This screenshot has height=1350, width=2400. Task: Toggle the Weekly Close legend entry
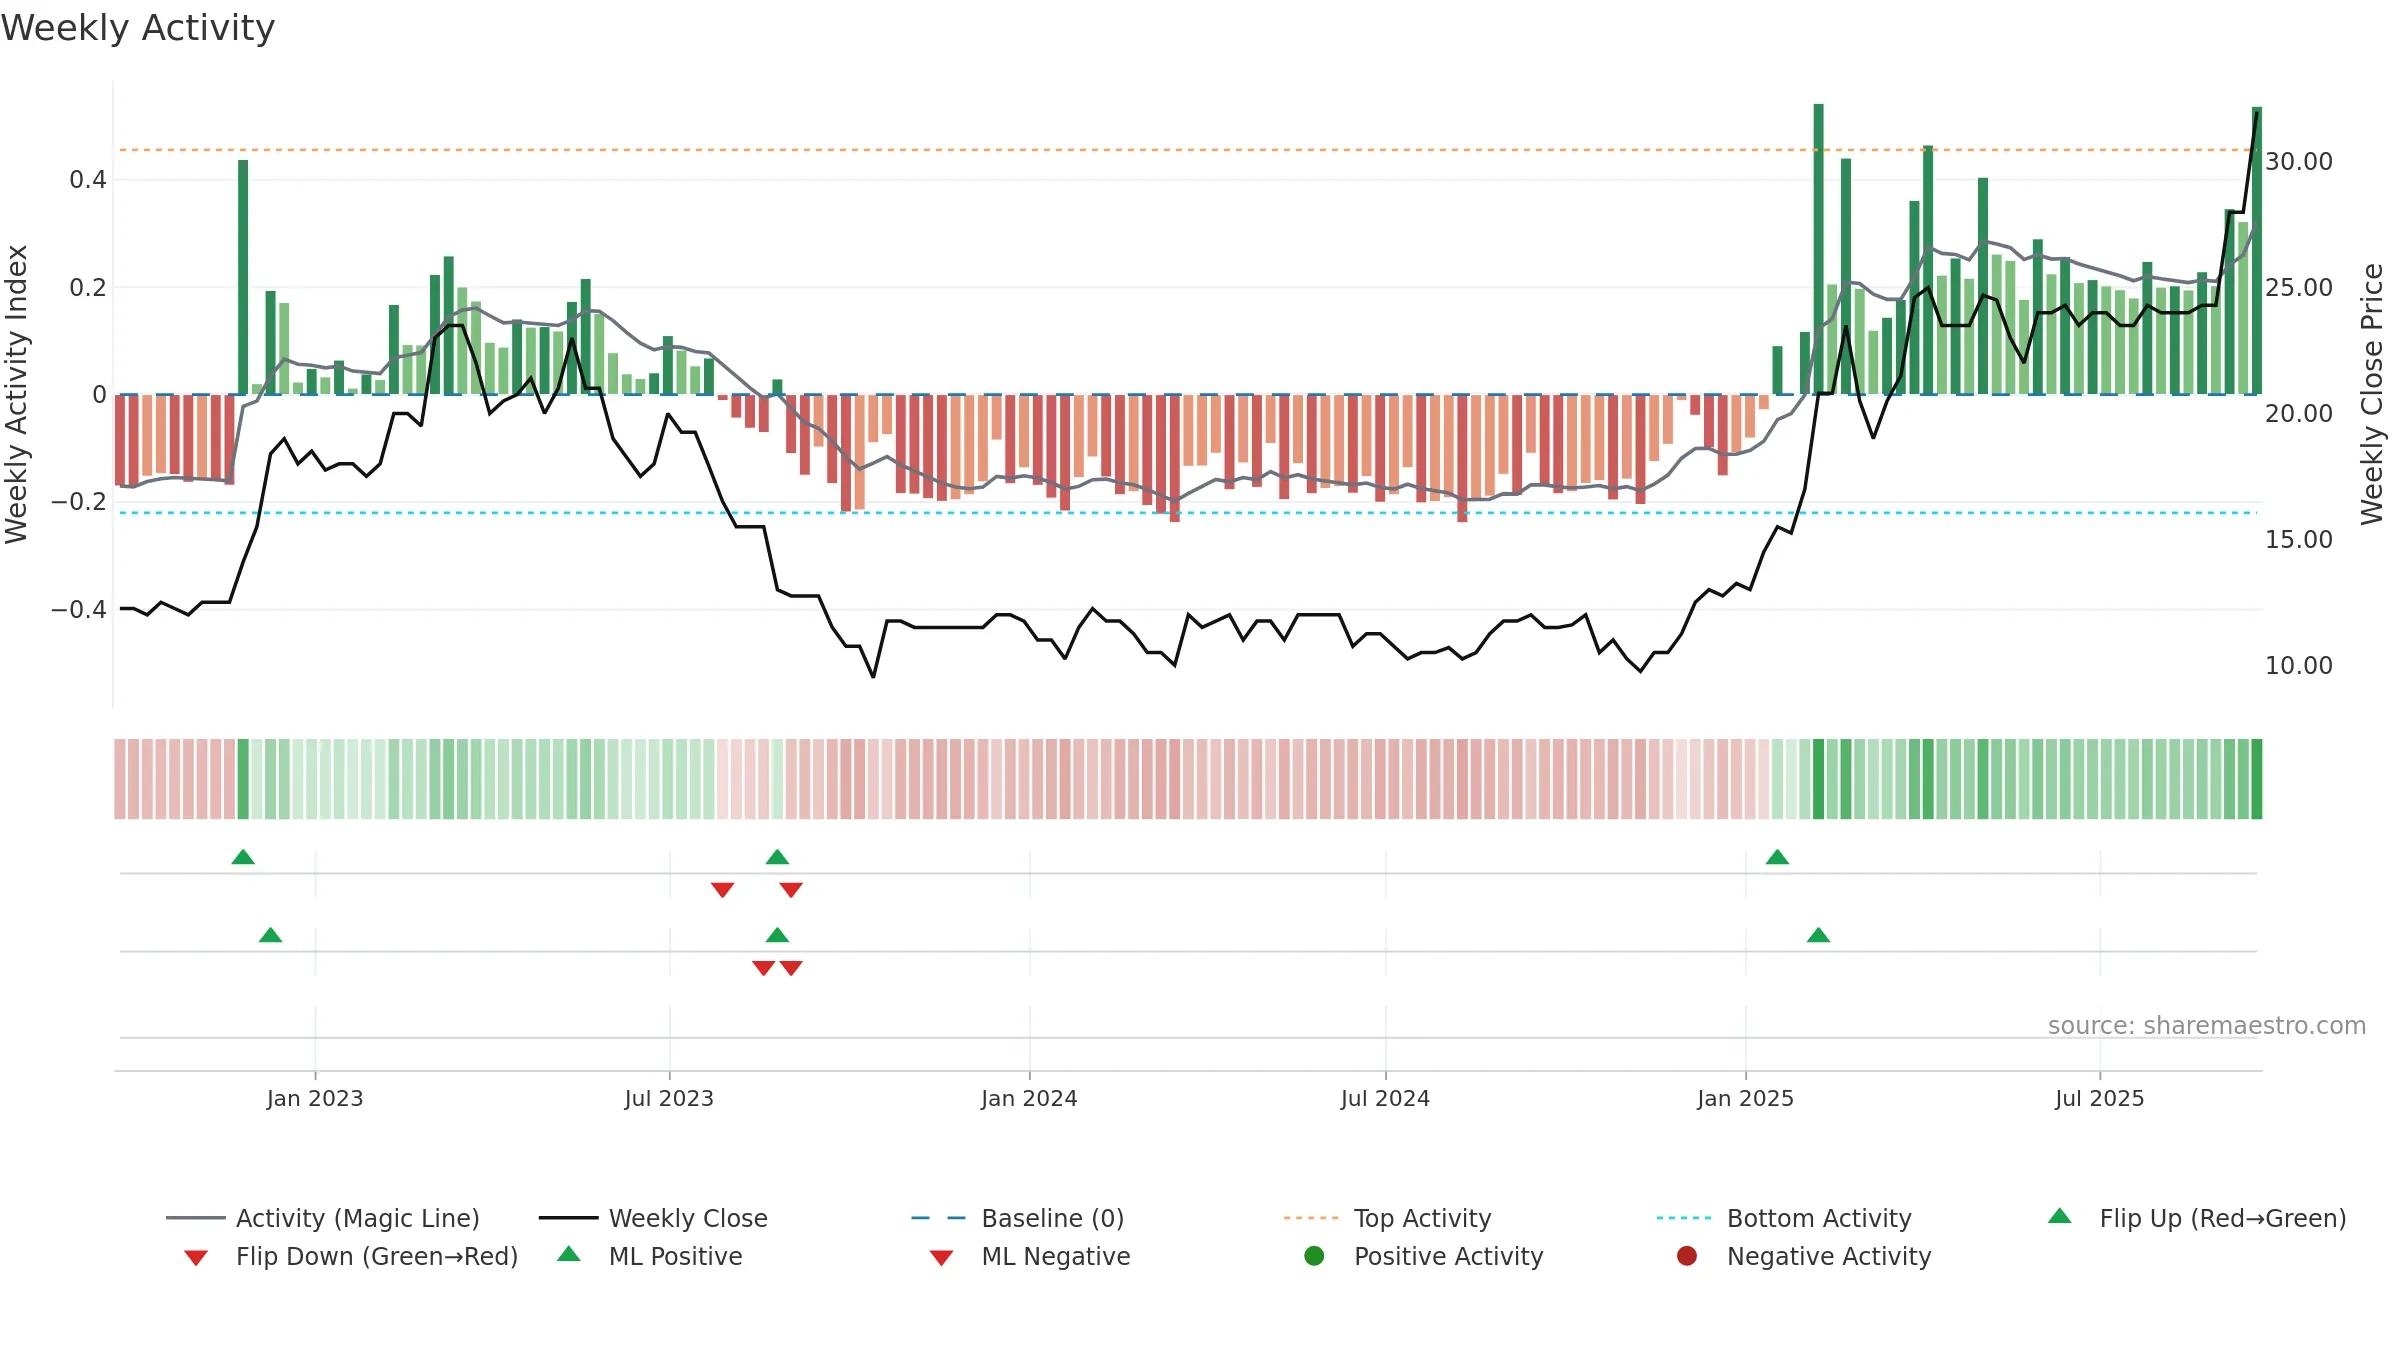click(x=653, y=1218)
